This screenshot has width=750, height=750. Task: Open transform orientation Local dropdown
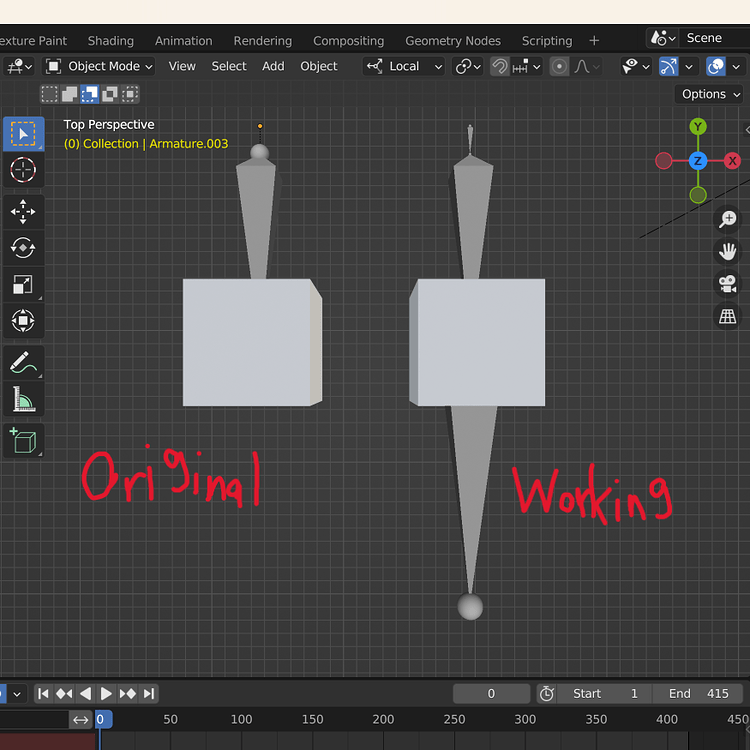[x=404, y=66]
